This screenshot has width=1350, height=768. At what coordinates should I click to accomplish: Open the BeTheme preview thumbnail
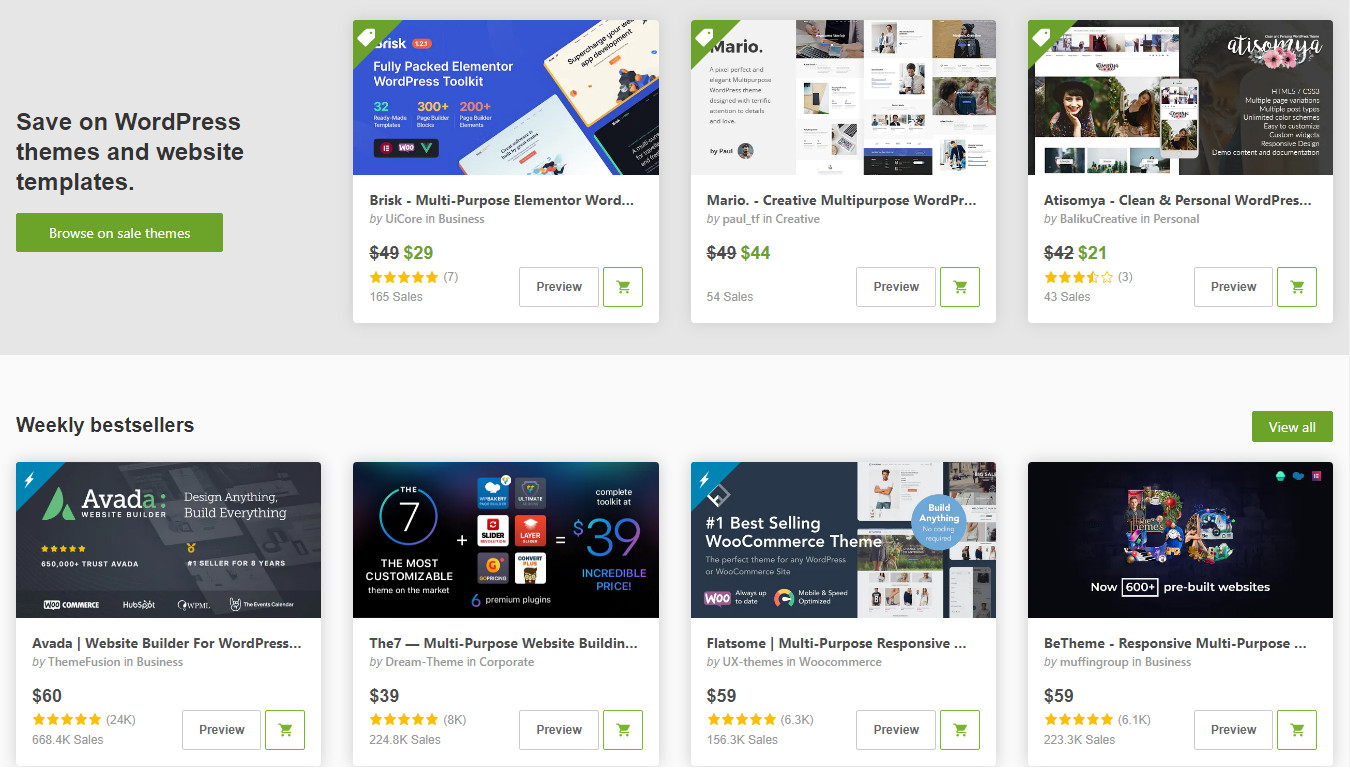tap(1180, 540)
